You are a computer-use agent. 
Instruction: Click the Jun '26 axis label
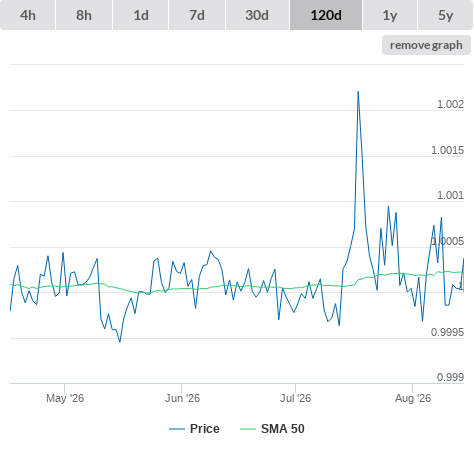point(182,398)
